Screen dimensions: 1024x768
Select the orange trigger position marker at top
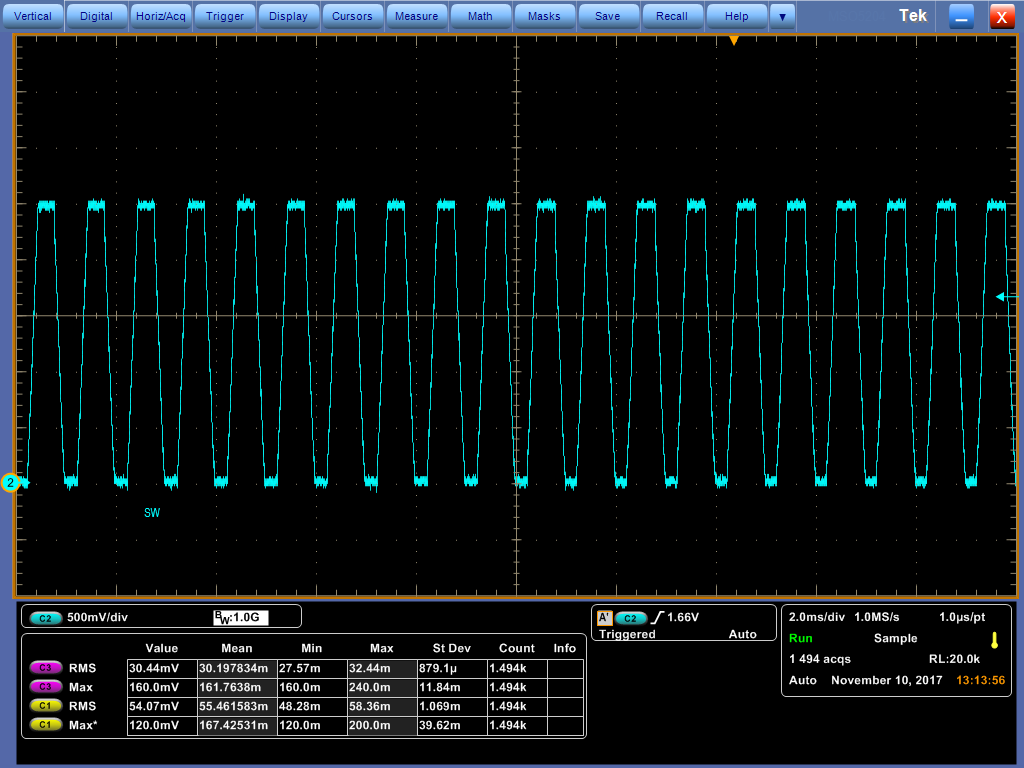click(734, 40)
